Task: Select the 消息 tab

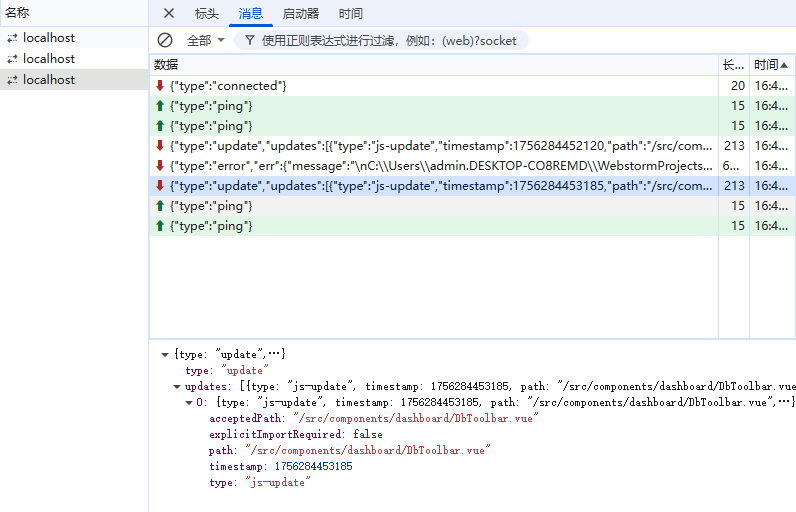Action: coord(251,13)
